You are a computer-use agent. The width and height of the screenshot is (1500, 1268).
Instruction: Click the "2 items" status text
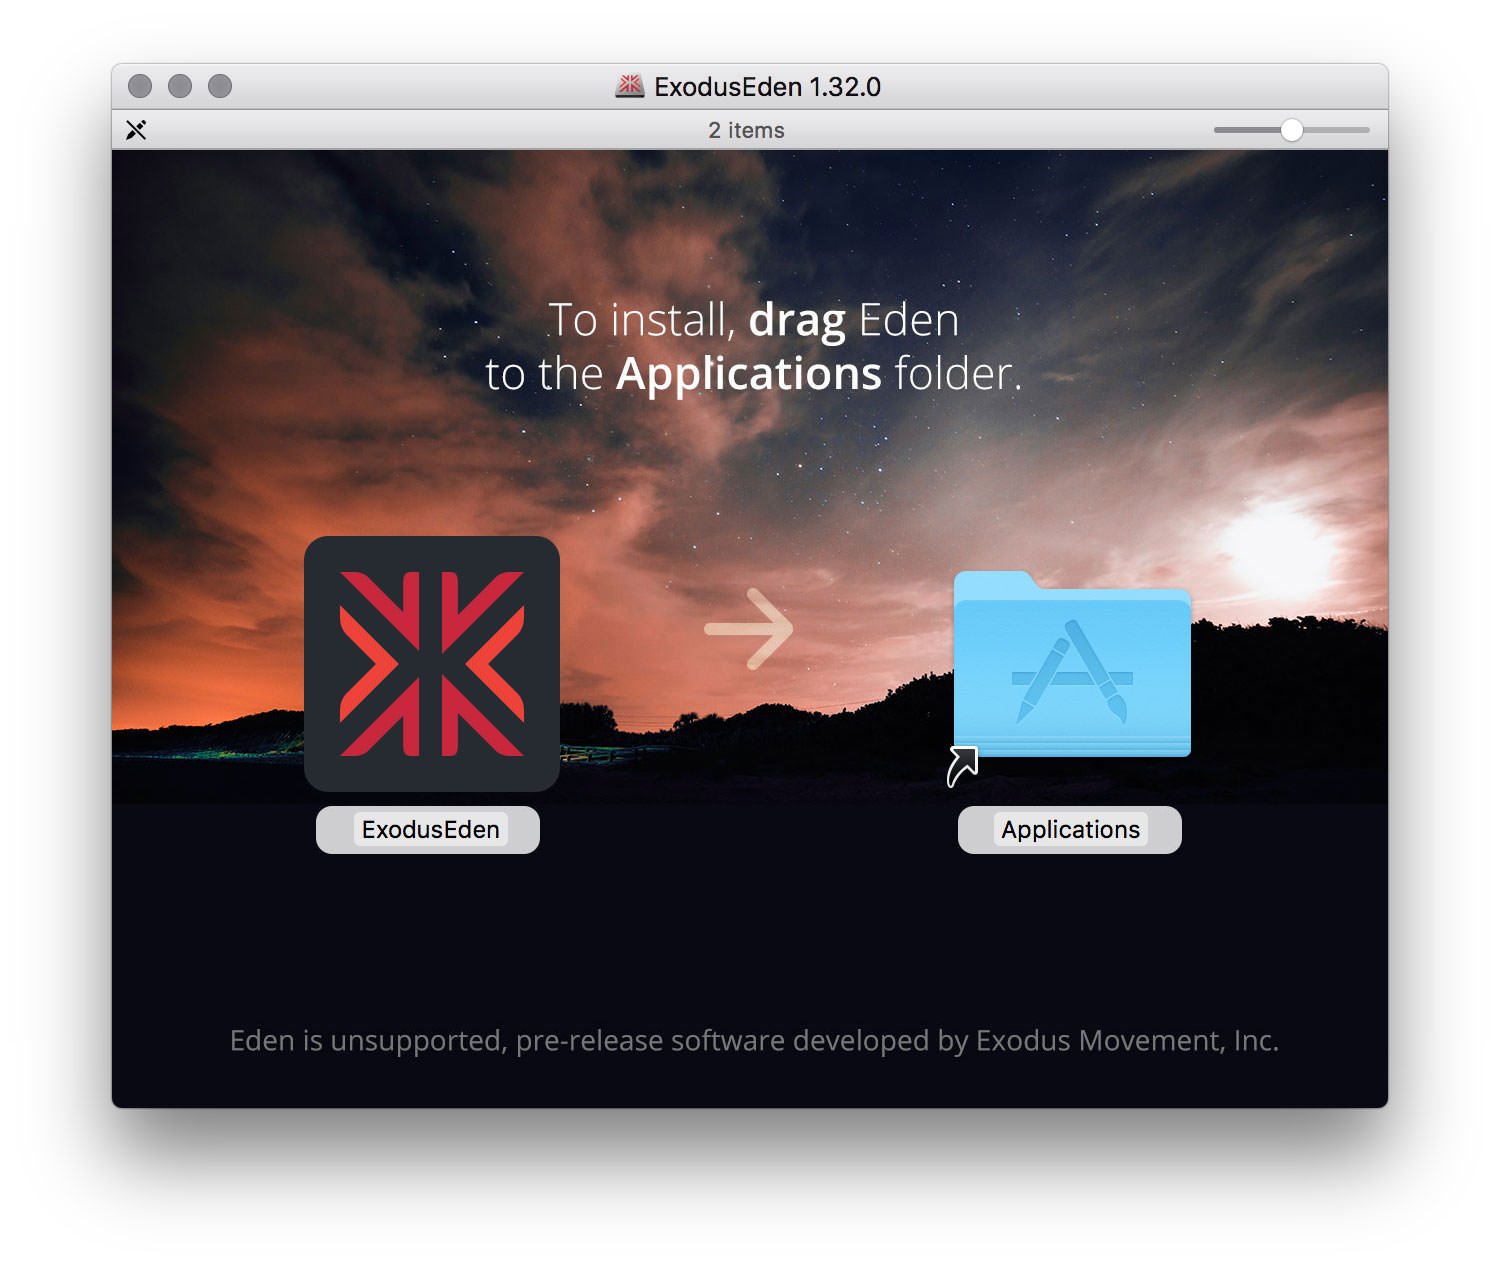pos(746,130)
